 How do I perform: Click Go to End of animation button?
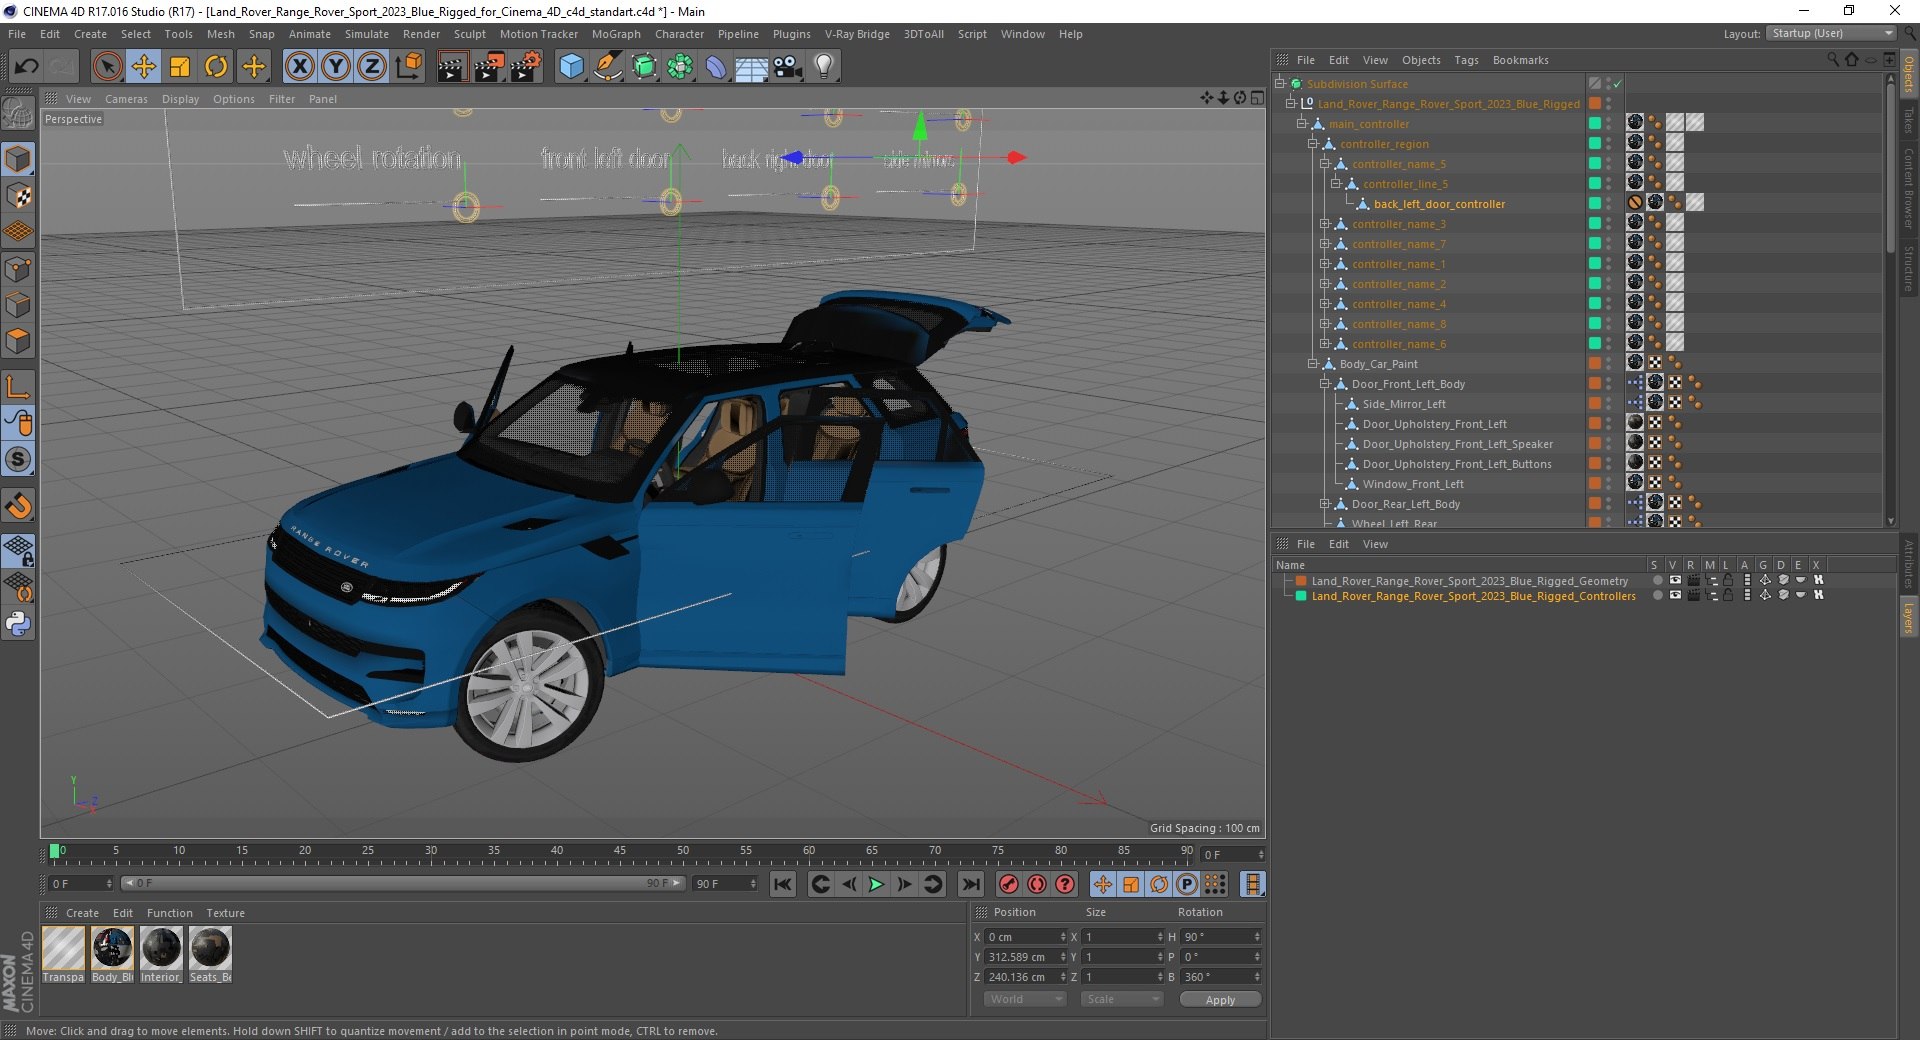tap(970, 884)
